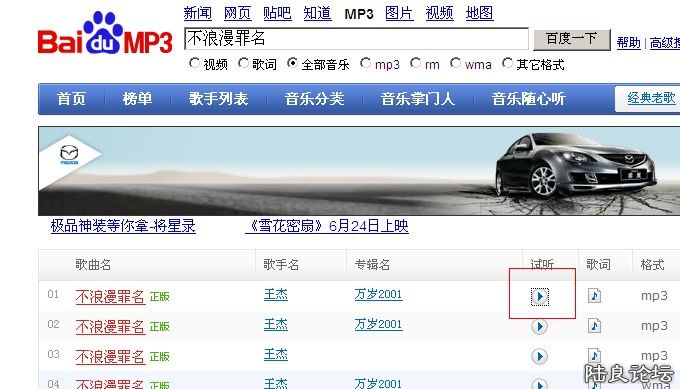
Task: Click the 《雪花密扇》6月24日上映 link
Action: point(327,226)
